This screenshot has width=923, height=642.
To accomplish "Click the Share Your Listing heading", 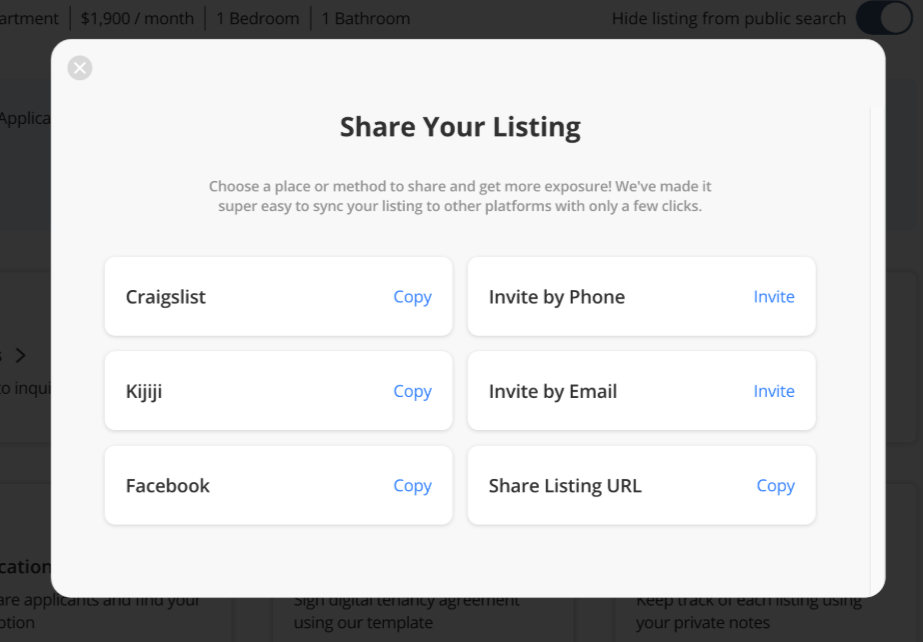I will (460, 127).
